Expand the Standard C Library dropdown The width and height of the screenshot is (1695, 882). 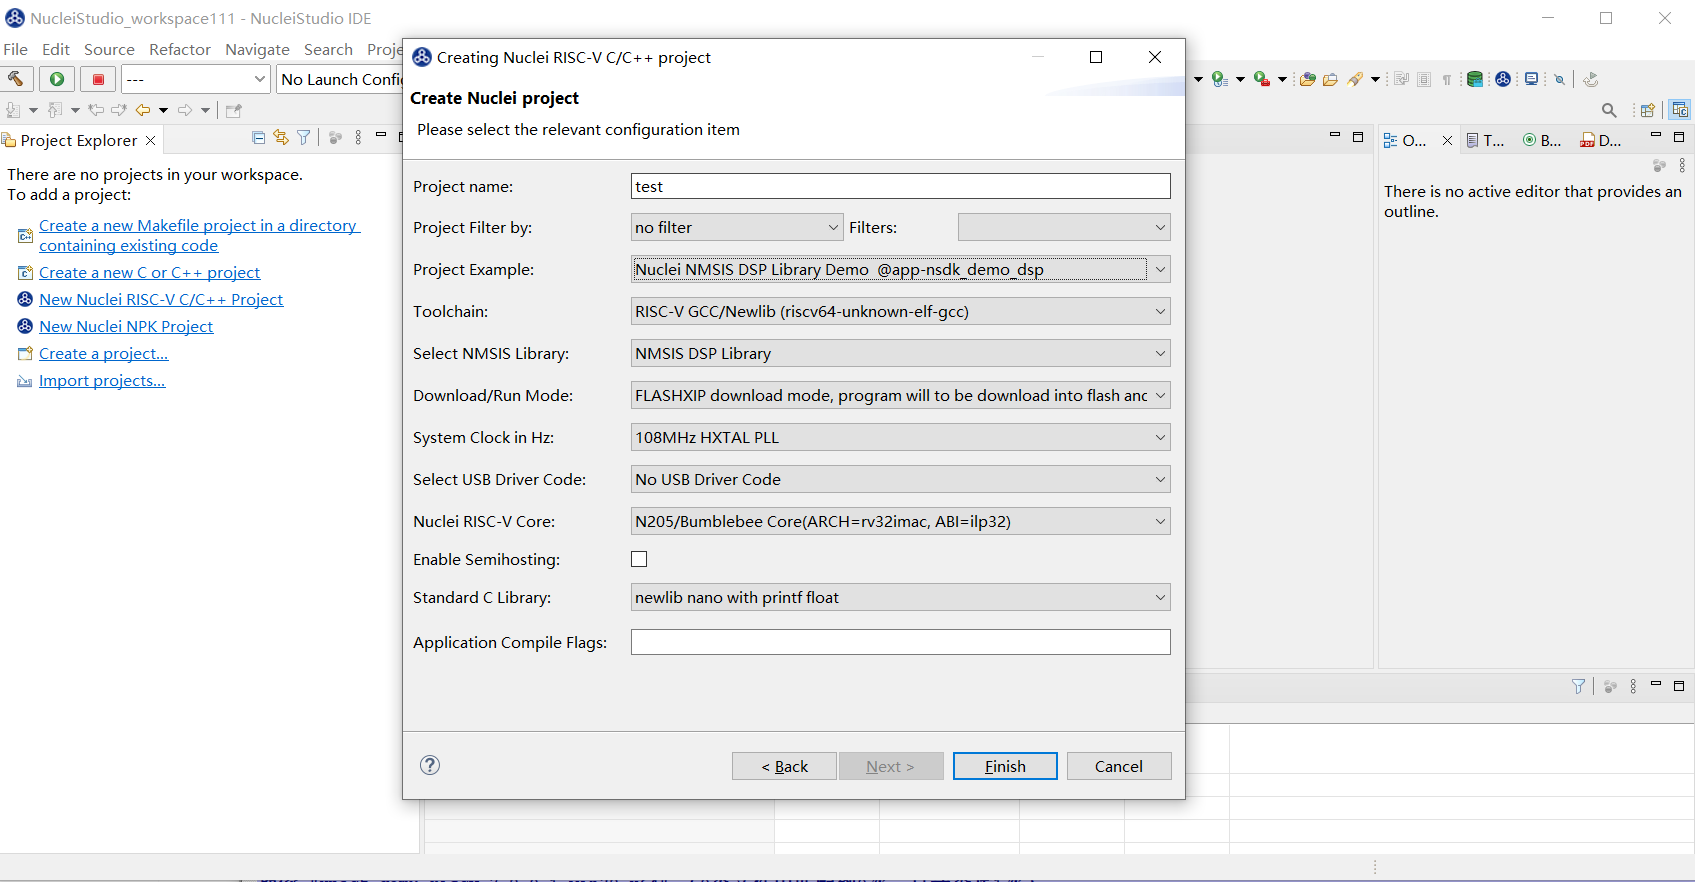tap(1159, 597)
